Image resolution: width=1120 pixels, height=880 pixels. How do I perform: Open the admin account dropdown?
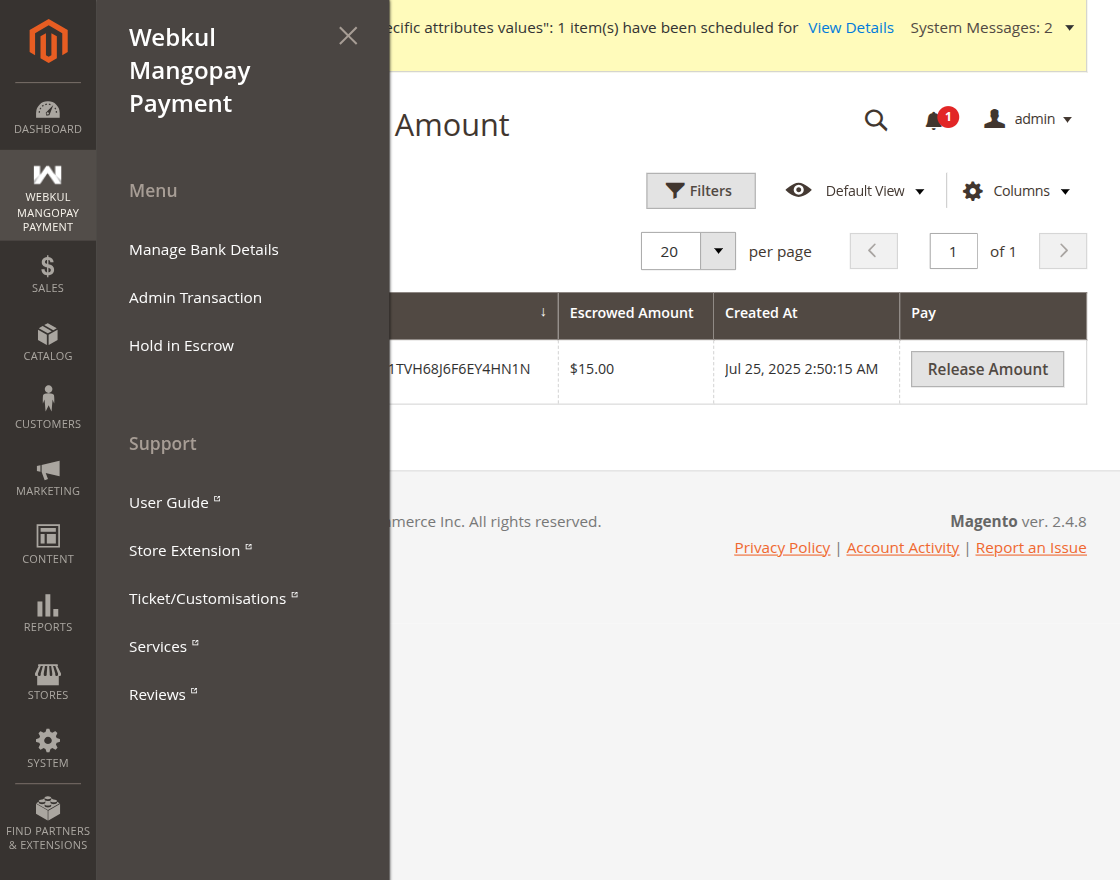(x=1028, y=119)
